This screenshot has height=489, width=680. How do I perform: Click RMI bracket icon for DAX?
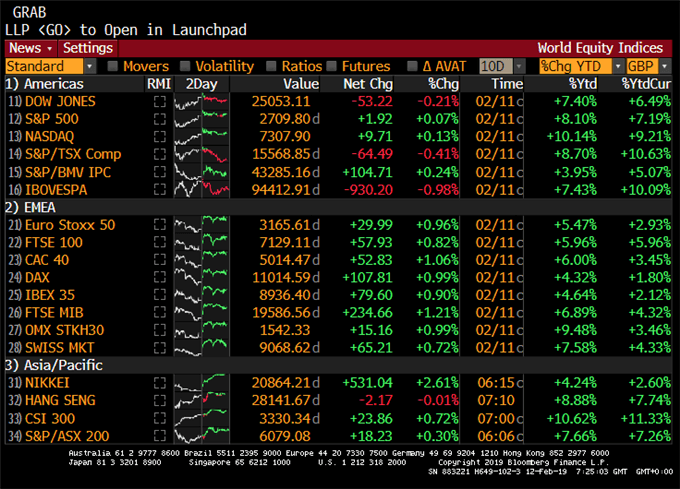[x=160, y=277]
